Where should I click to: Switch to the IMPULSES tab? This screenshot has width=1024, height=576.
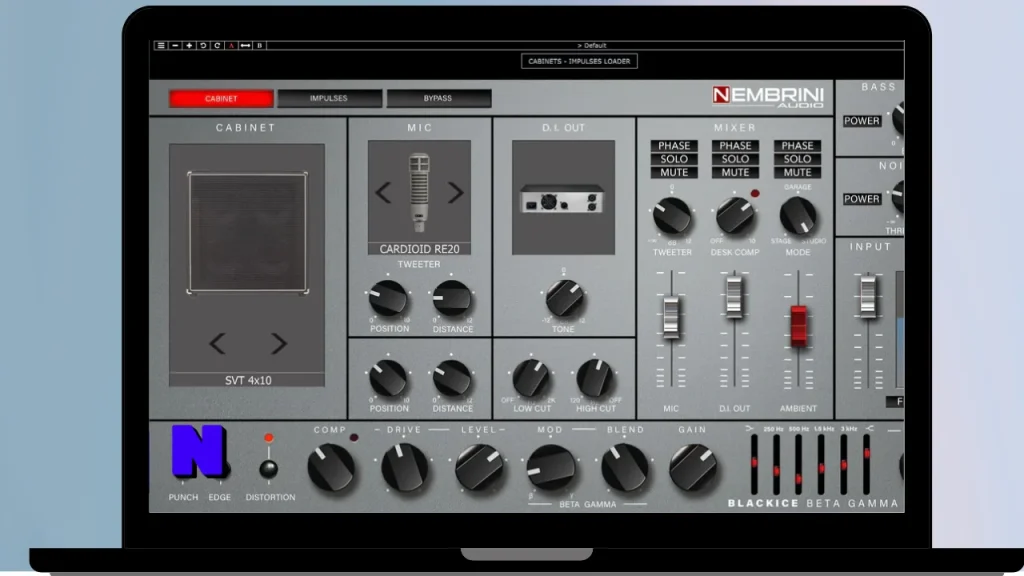(x=329, y=99)
